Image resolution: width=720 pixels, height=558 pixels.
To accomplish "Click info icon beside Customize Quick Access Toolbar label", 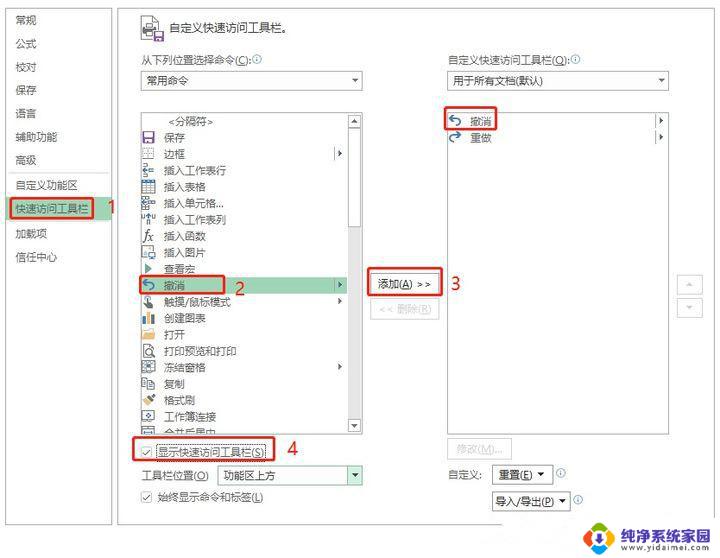I will pos(575,59).
